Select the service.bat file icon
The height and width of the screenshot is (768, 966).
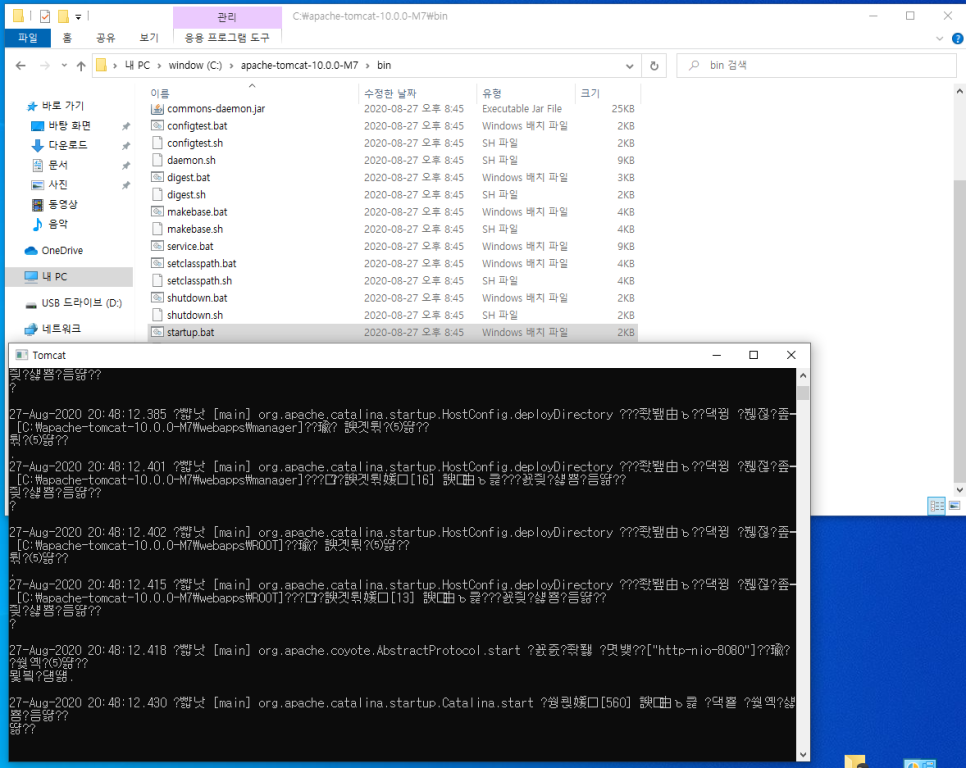[158, 246]
